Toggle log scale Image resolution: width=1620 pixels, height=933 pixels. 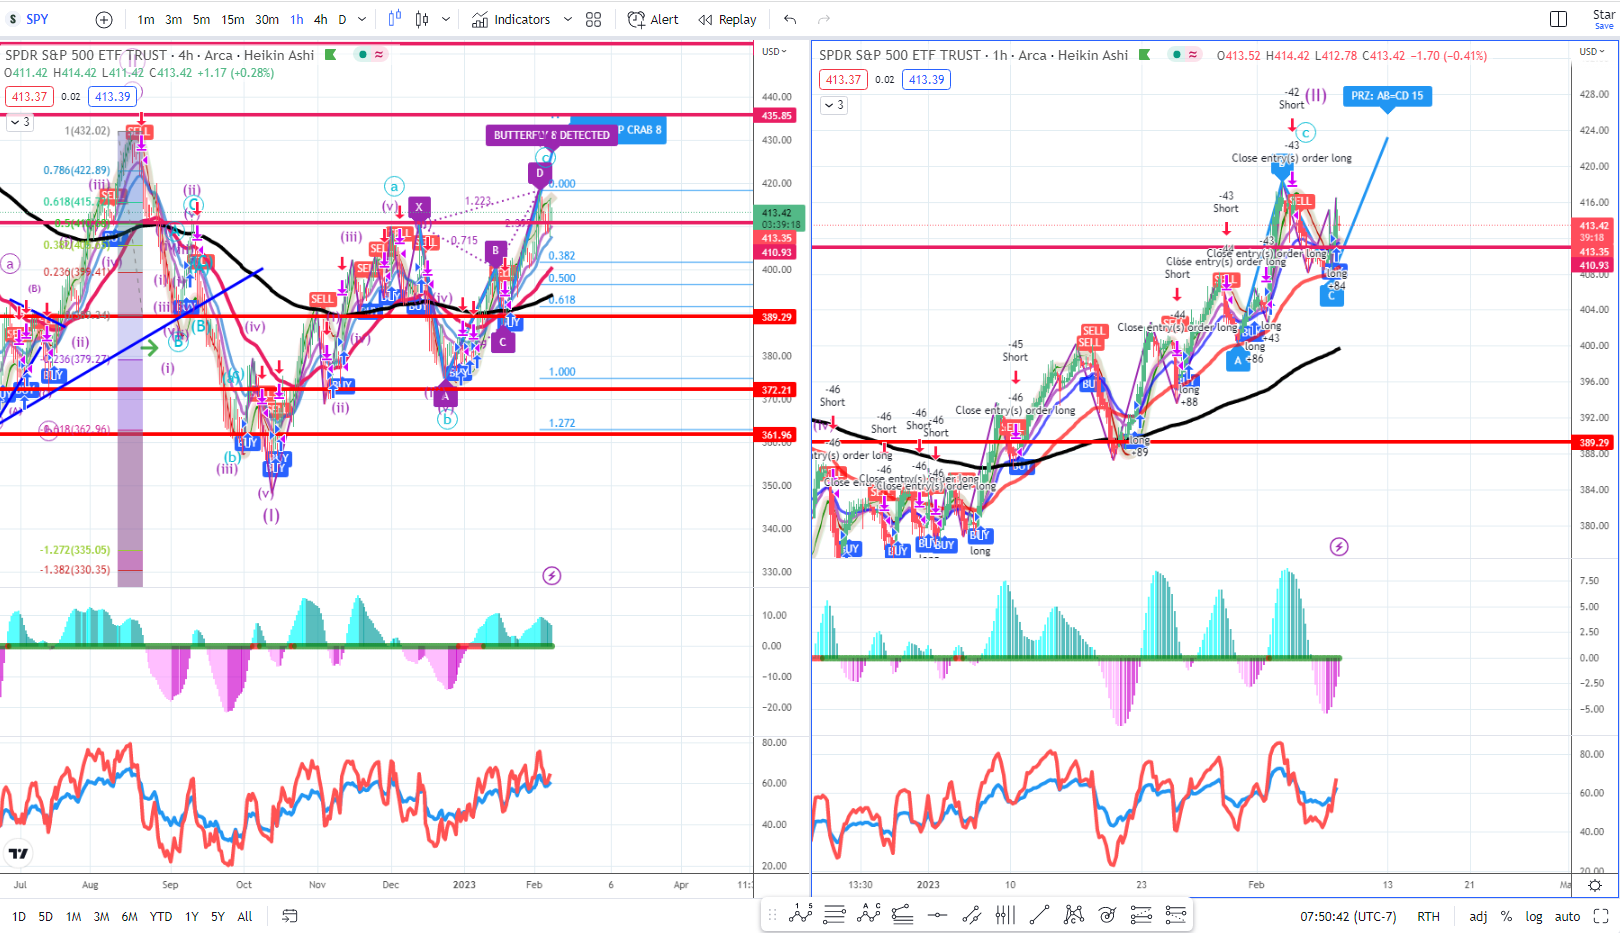click(1534, 916)
